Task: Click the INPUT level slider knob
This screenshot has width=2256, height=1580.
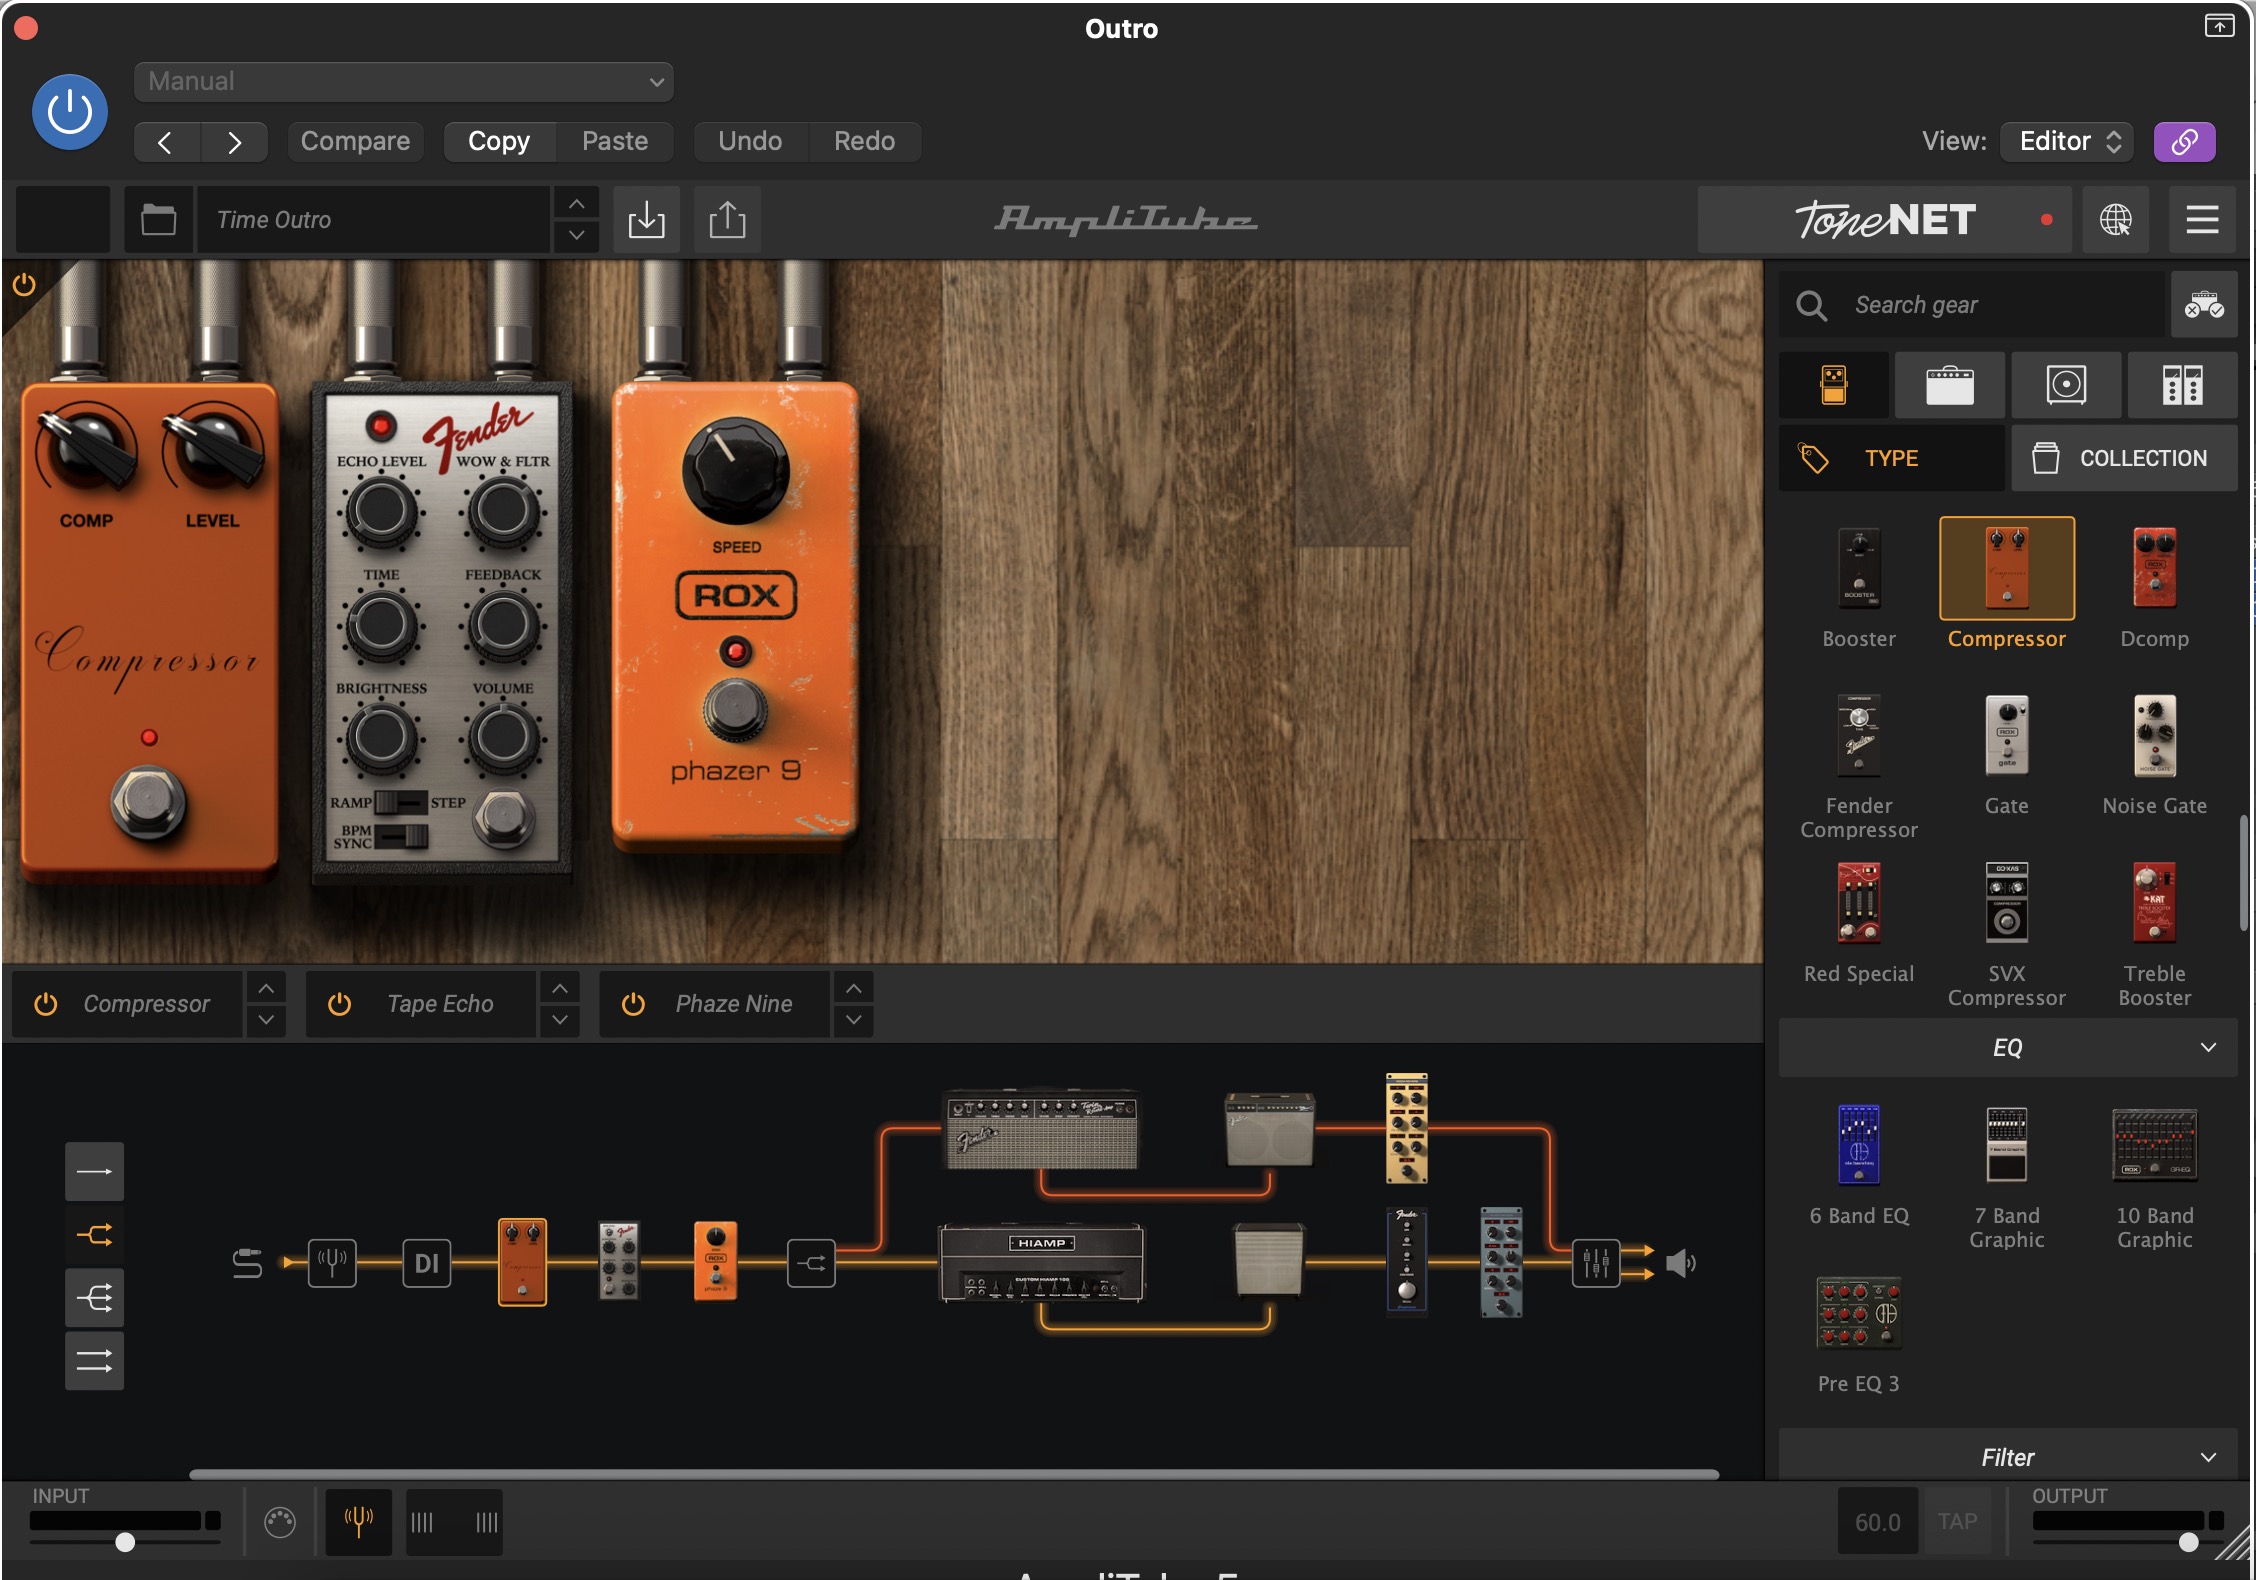Action: coord(125,1542)
